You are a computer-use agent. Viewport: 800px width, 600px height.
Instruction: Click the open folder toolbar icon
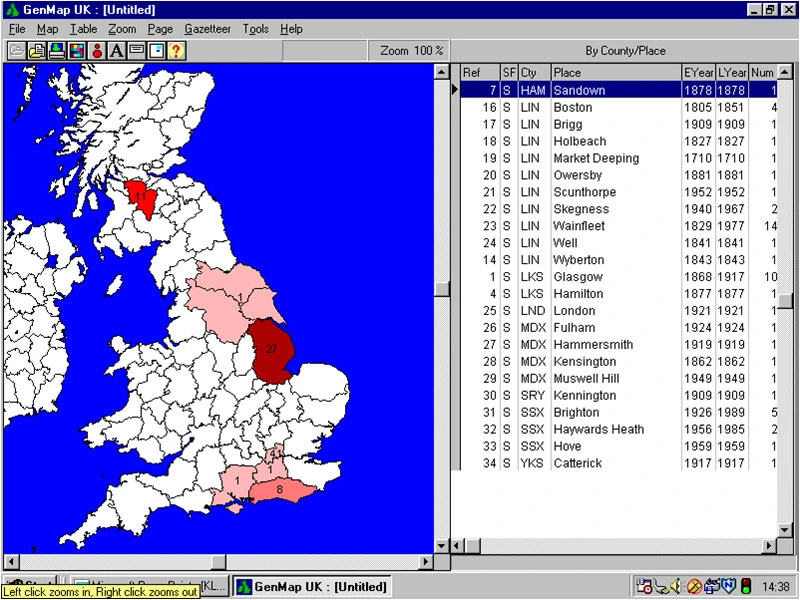(x=17, y=51)
